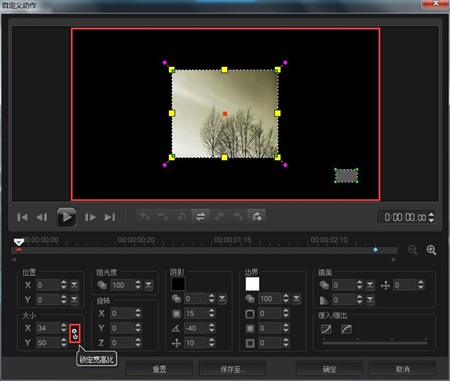
Task: Click the rotation Z value field
Action: point(122,343)
